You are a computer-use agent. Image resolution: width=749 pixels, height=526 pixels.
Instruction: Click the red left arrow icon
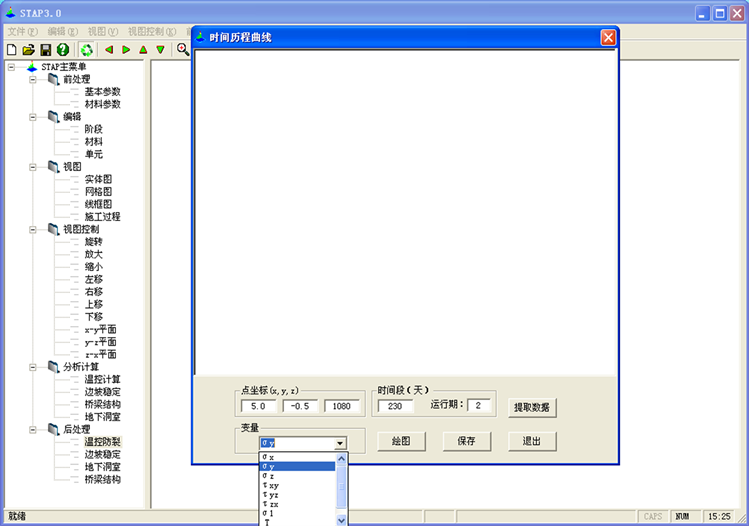click(109, 49)
